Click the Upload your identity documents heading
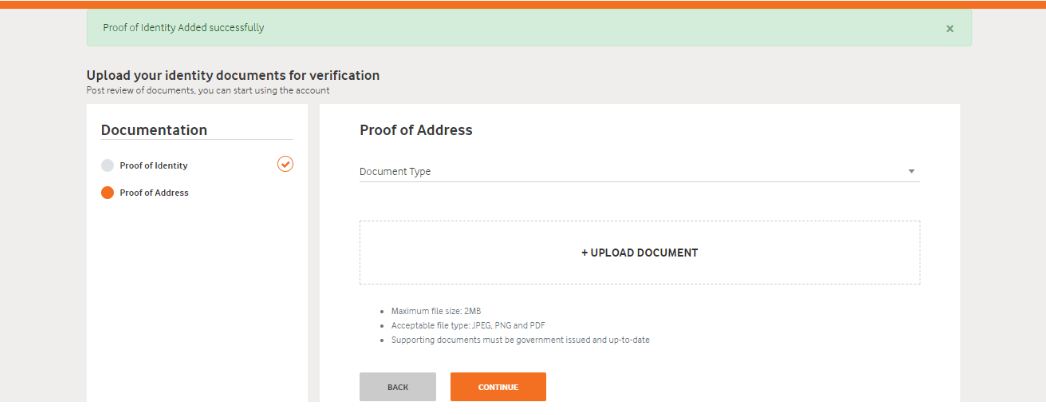The height and width of the screenshot is (415, 1046). (x=233, y=75)
